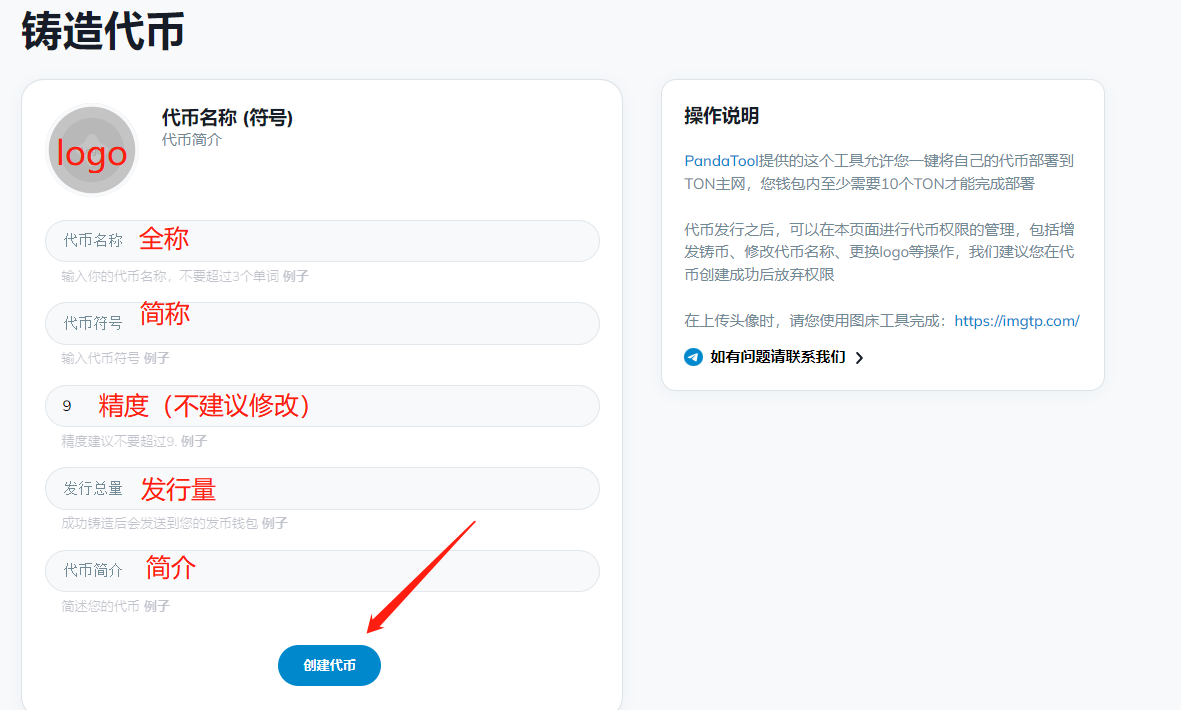Viewport: 1181px width, 710px height.
Task: Click the 操作说明 panel heading
Action: (x=721, y=116)
